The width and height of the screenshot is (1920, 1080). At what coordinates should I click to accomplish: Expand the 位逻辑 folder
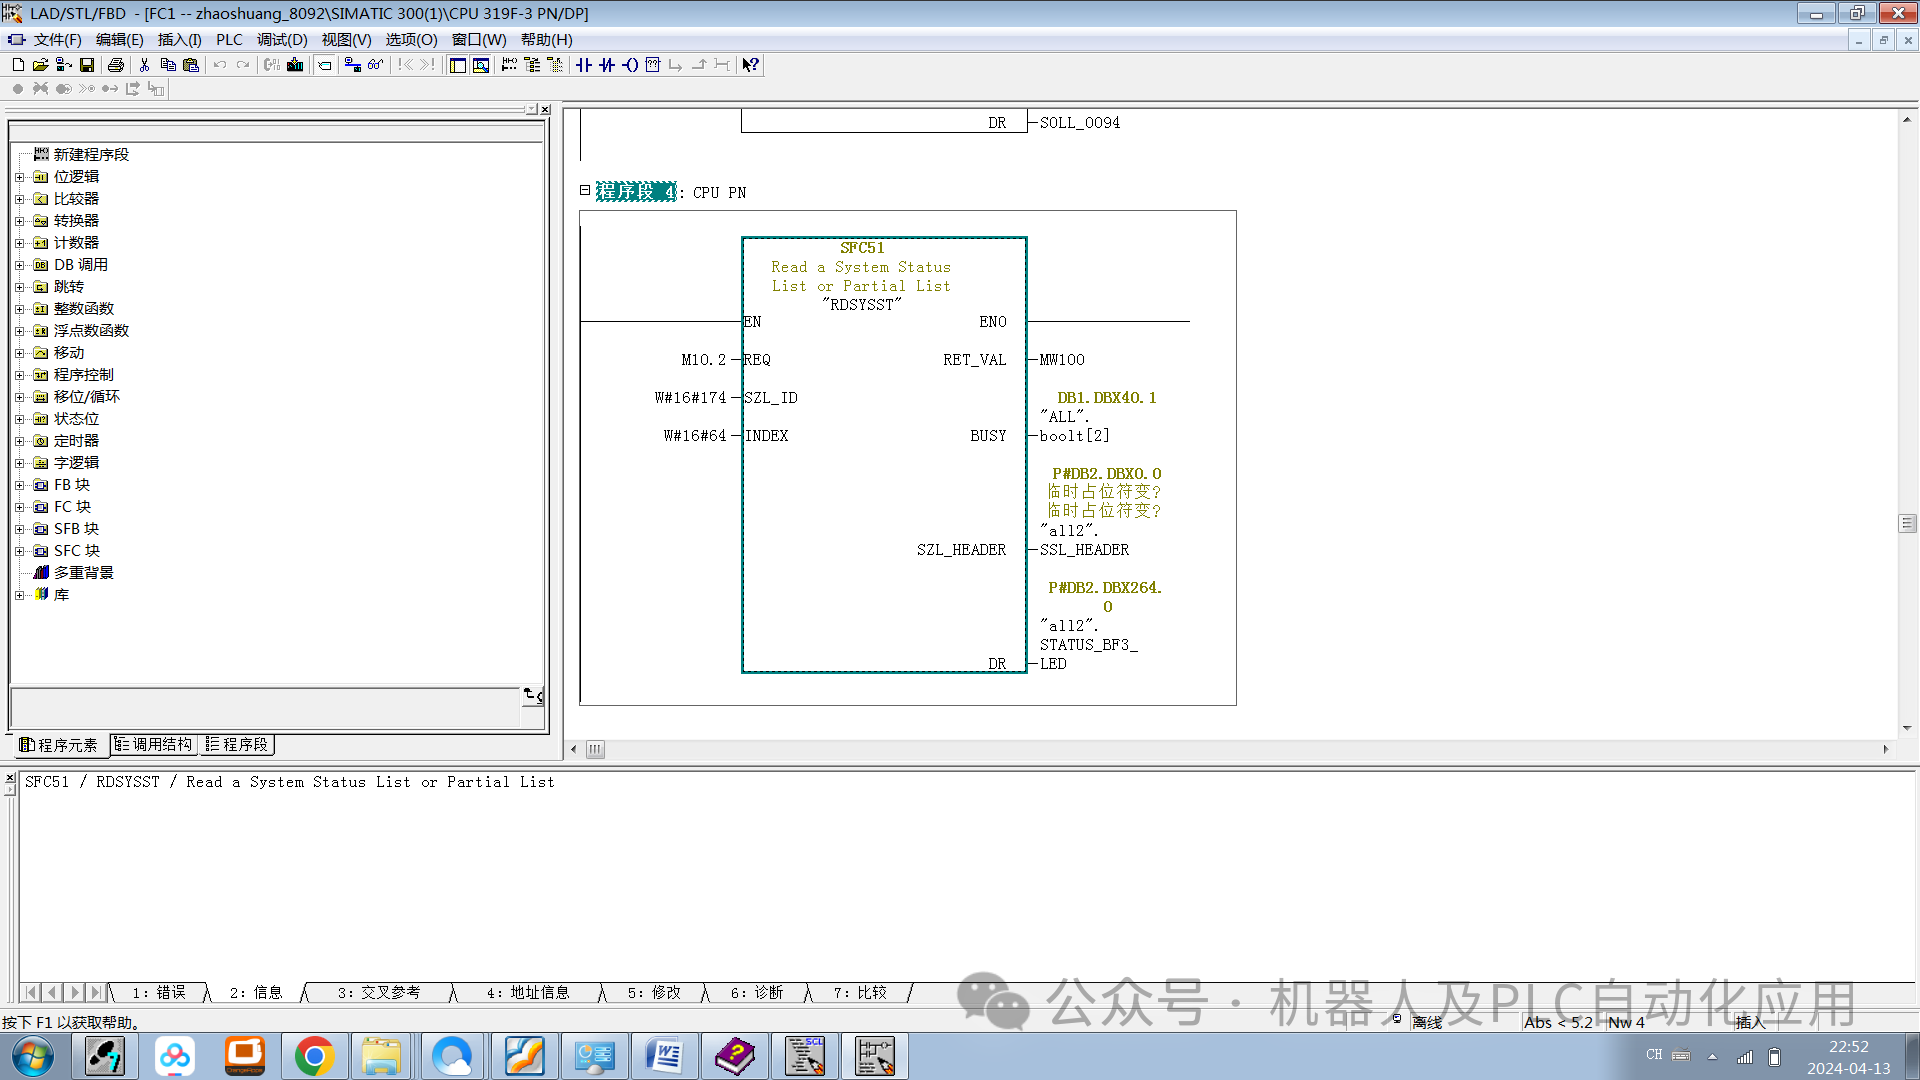19,177
